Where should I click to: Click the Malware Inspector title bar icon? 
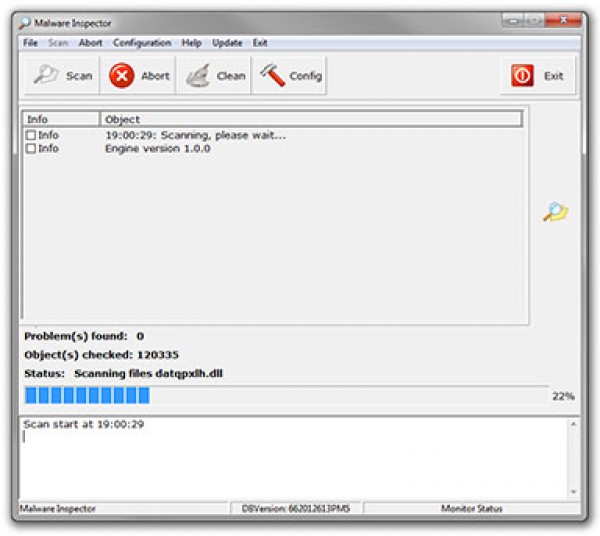click(24, 23)
